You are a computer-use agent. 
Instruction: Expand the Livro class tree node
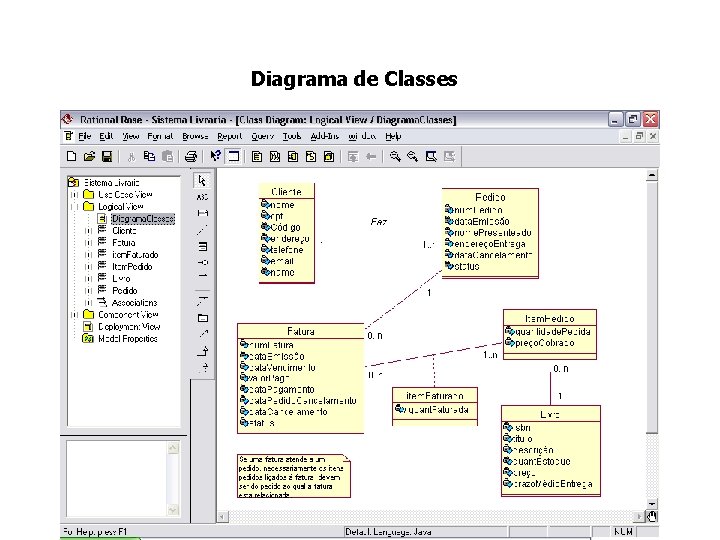coord(89,279)
